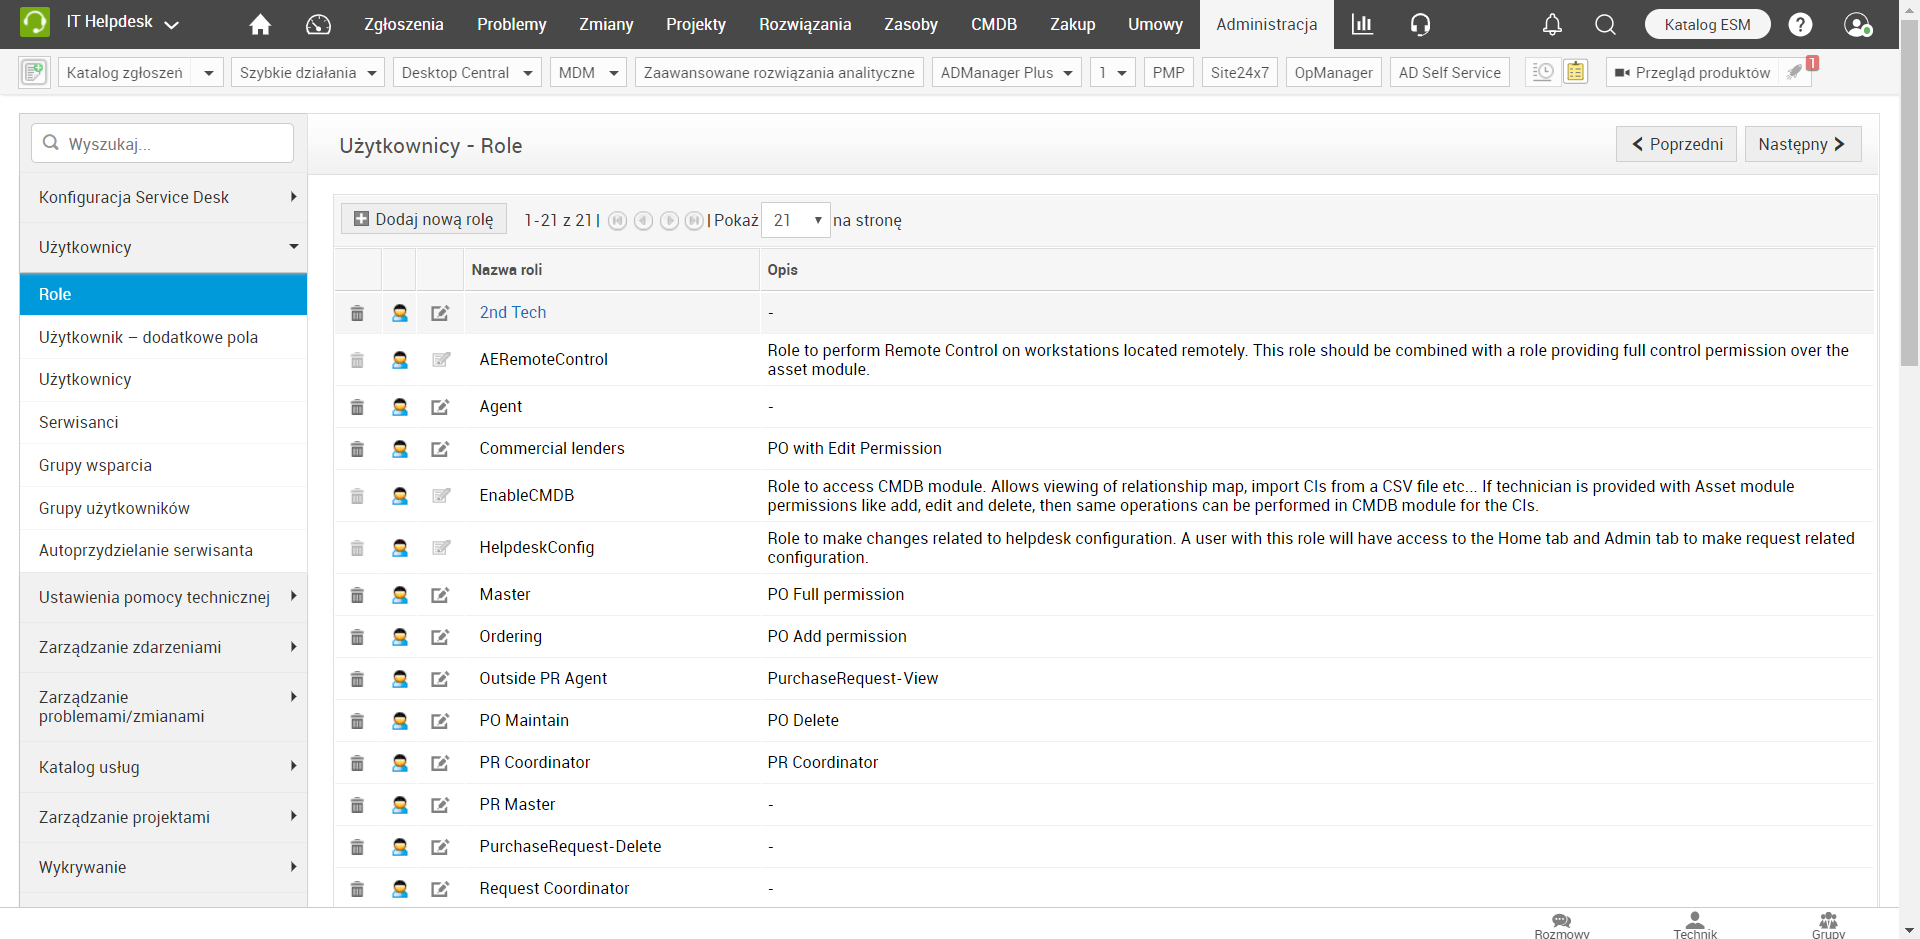1920x939 pixels.
Task: Click the search magnifier in top bar
Action: (1605, 25)
